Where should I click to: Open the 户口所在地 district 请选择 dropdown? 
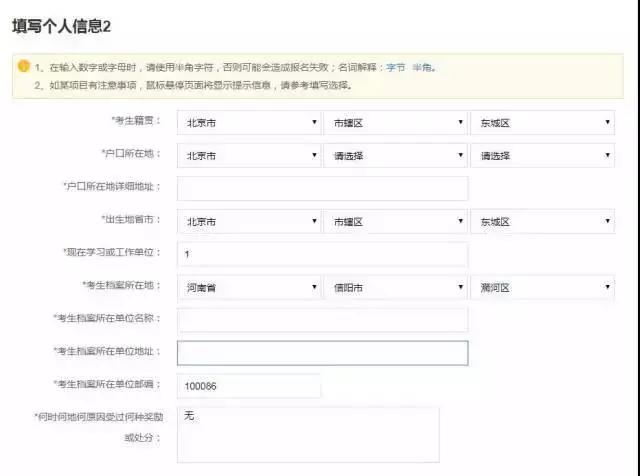542,156
